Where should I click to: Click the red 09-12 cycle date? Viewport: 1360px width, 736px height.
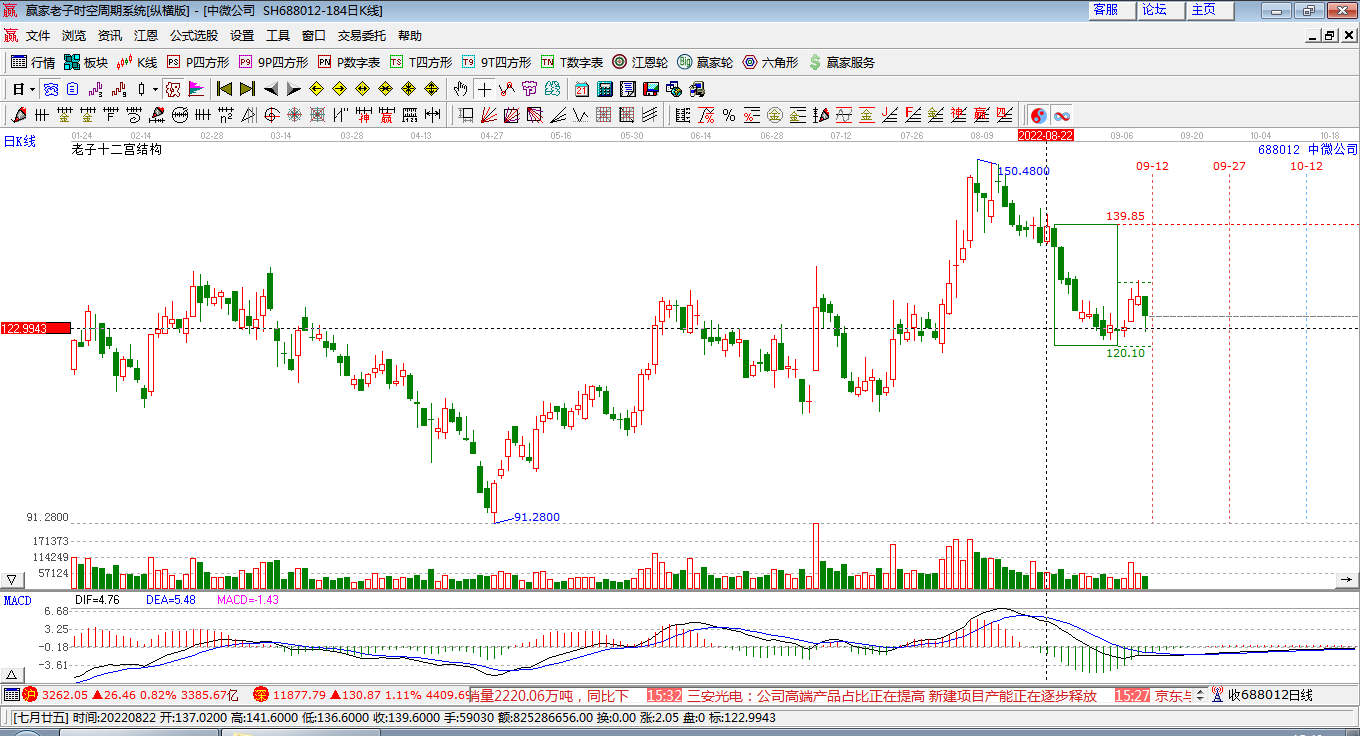point(1152,166)
